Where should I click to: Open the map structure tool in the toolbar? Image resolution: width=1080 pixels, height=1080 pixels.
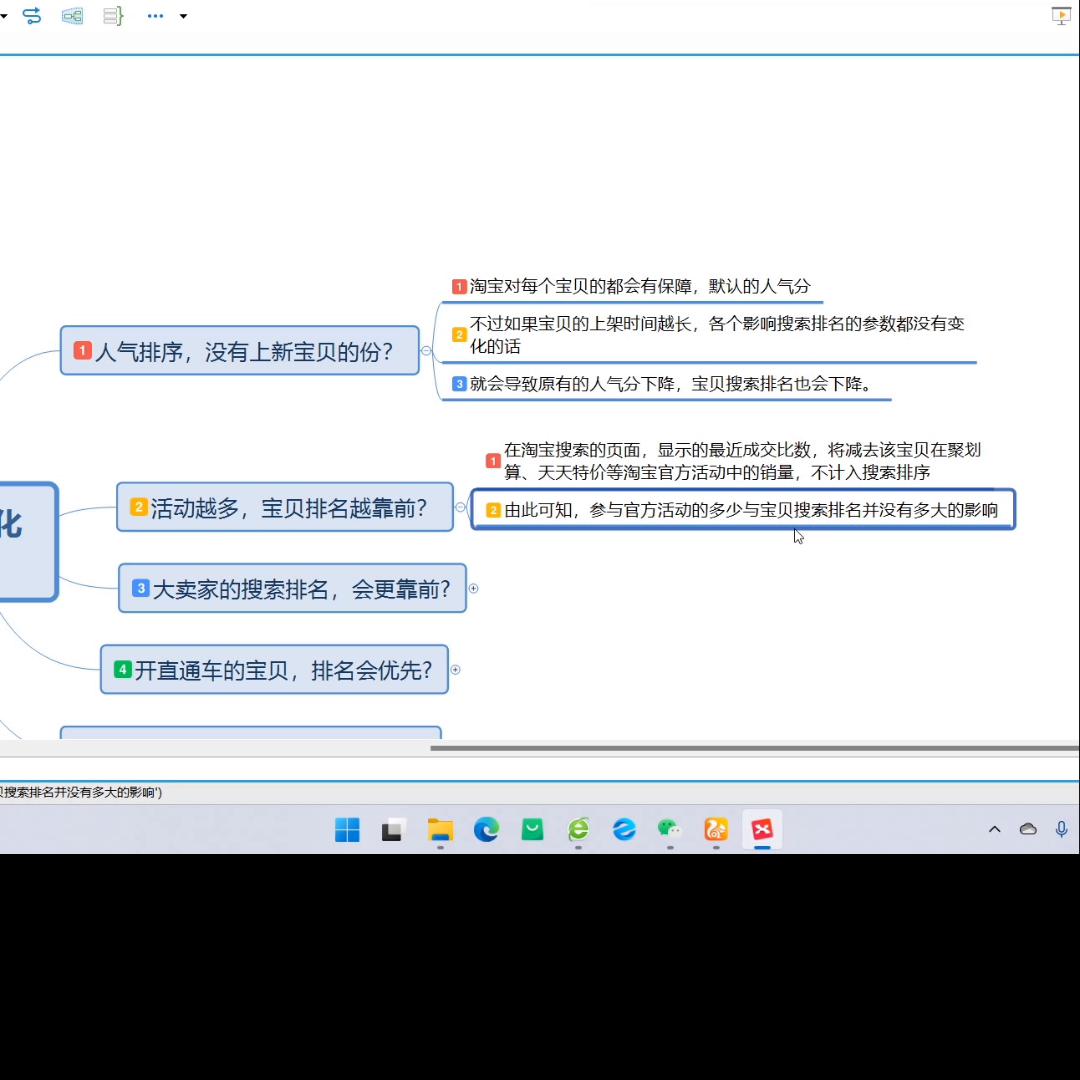pyautogui.click(x=72, y=16)
